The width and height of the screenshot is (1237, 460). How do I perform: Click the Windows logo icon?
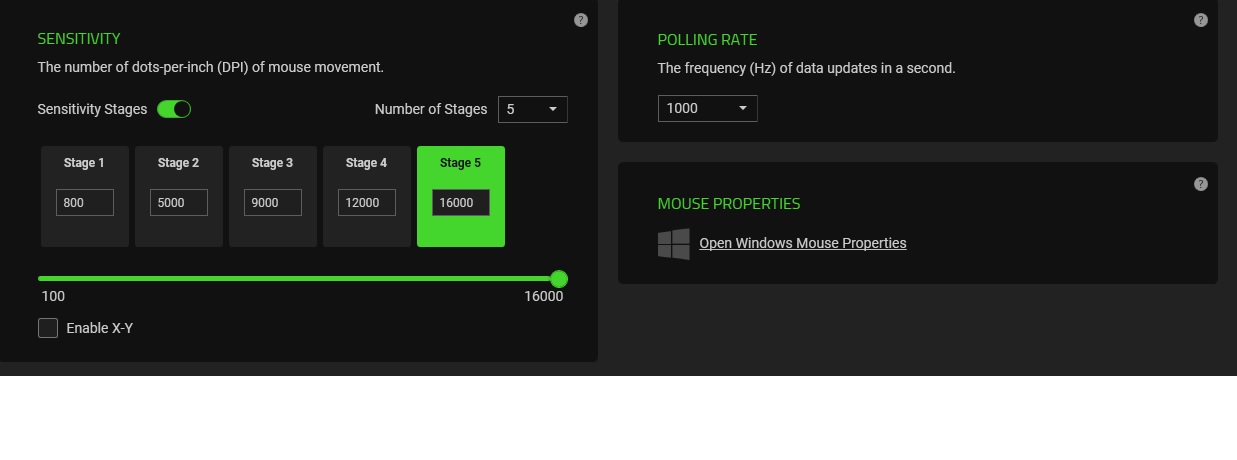[674, 244]
